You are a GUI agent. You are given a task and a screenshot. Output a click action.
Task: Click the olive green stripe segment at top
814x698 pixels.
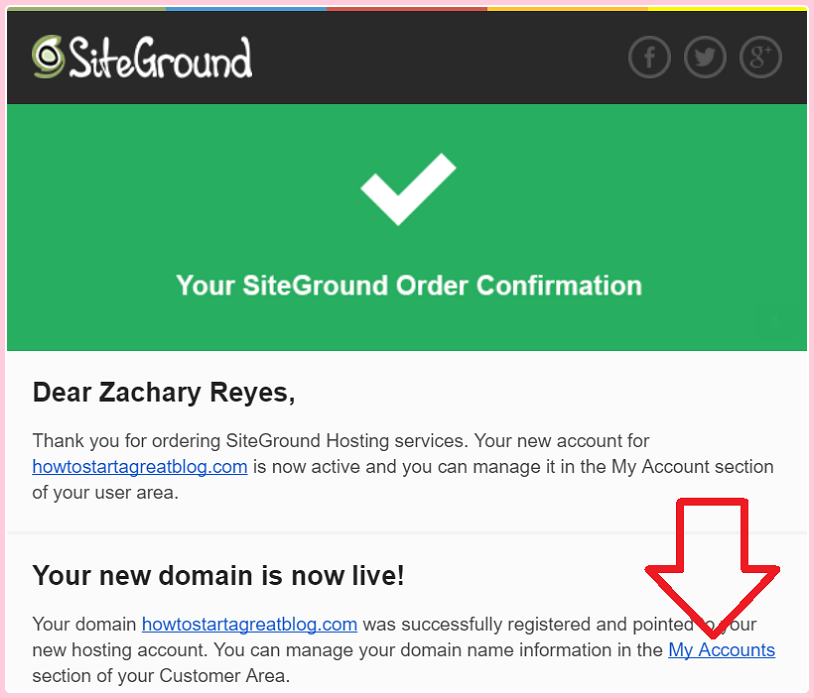point(86,9)
